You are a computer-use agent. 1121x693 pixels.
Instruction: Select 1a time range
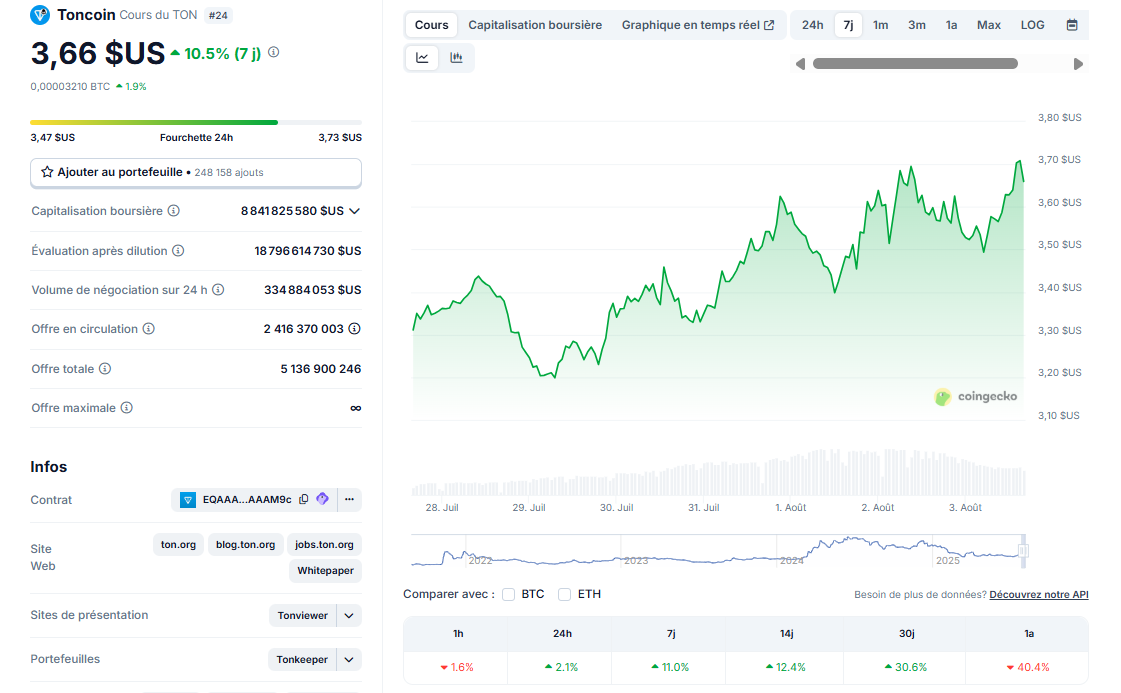952,25
